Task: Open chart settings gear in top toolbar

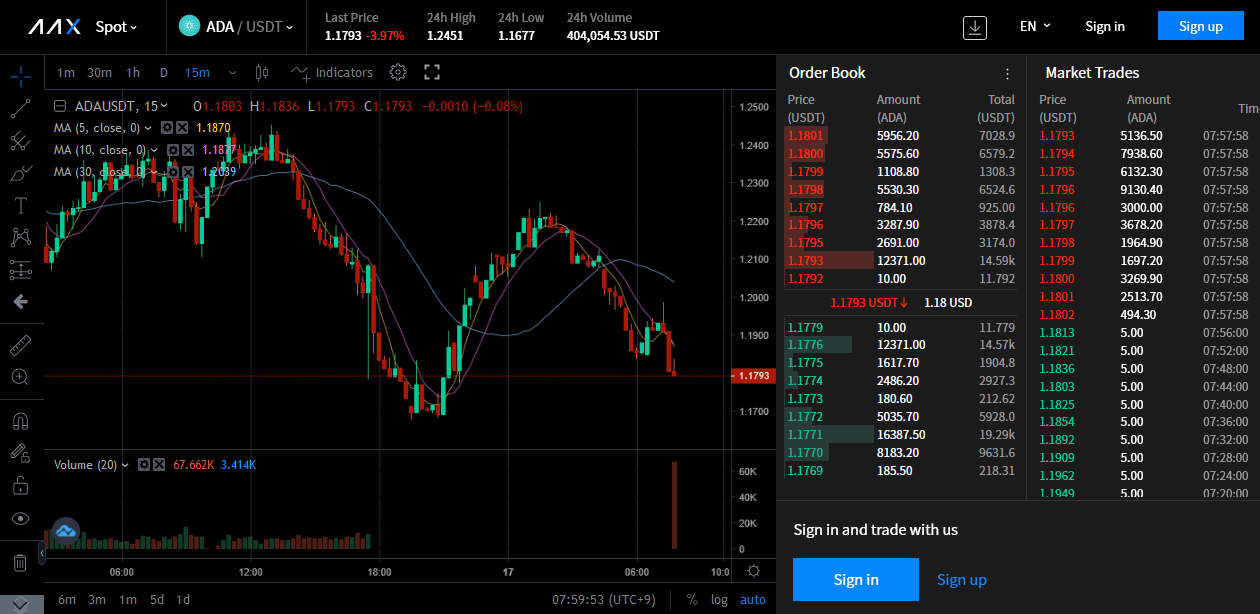Action: pyautogui.click(x=398, y=72)
